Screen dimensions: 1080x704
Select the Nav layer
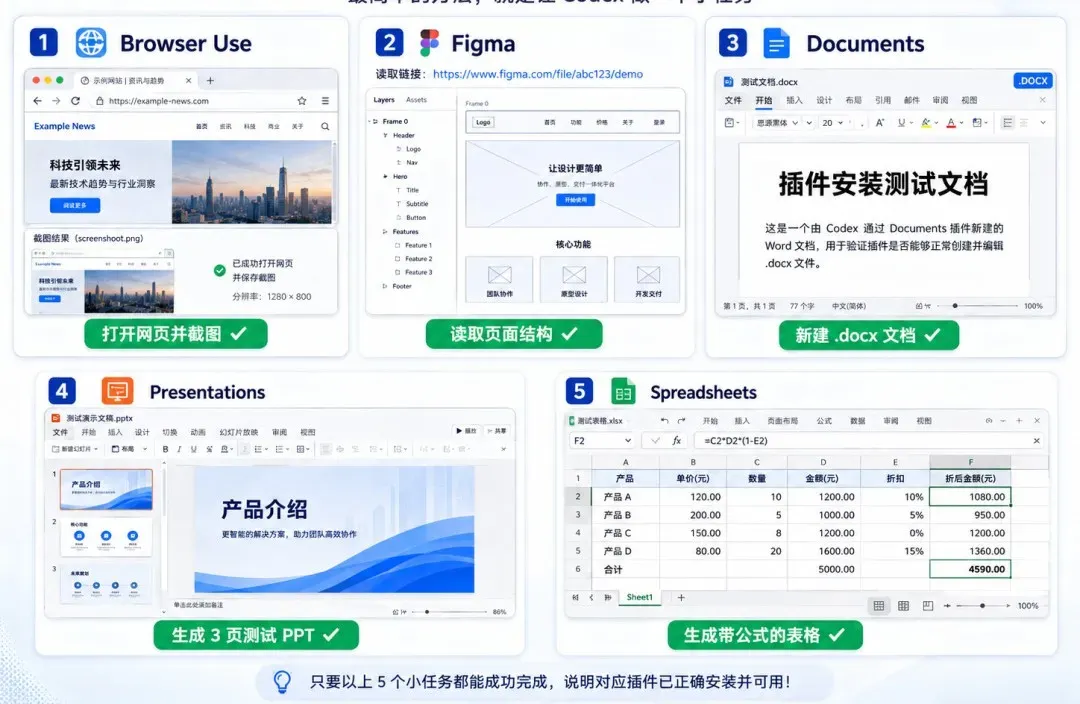point(412,163)
